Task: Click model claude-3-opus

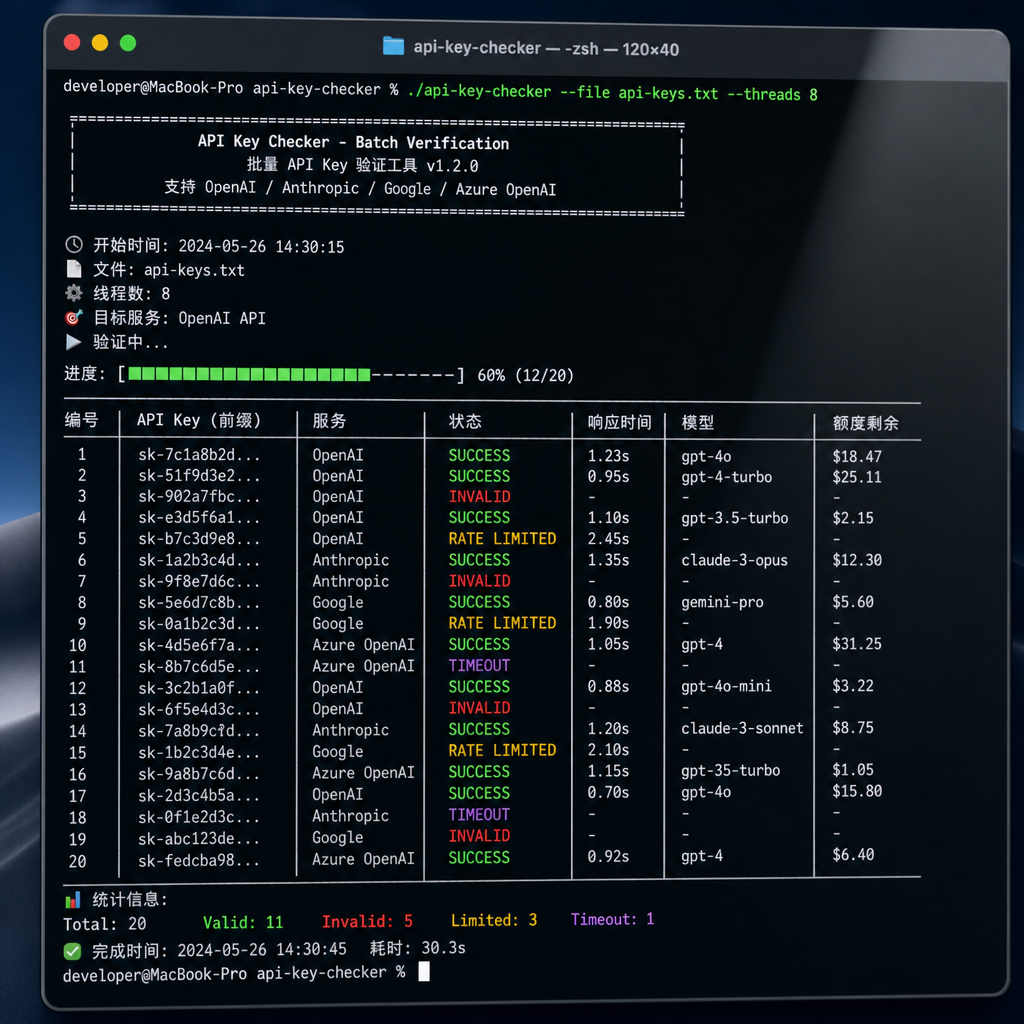Action: [734, 560]
